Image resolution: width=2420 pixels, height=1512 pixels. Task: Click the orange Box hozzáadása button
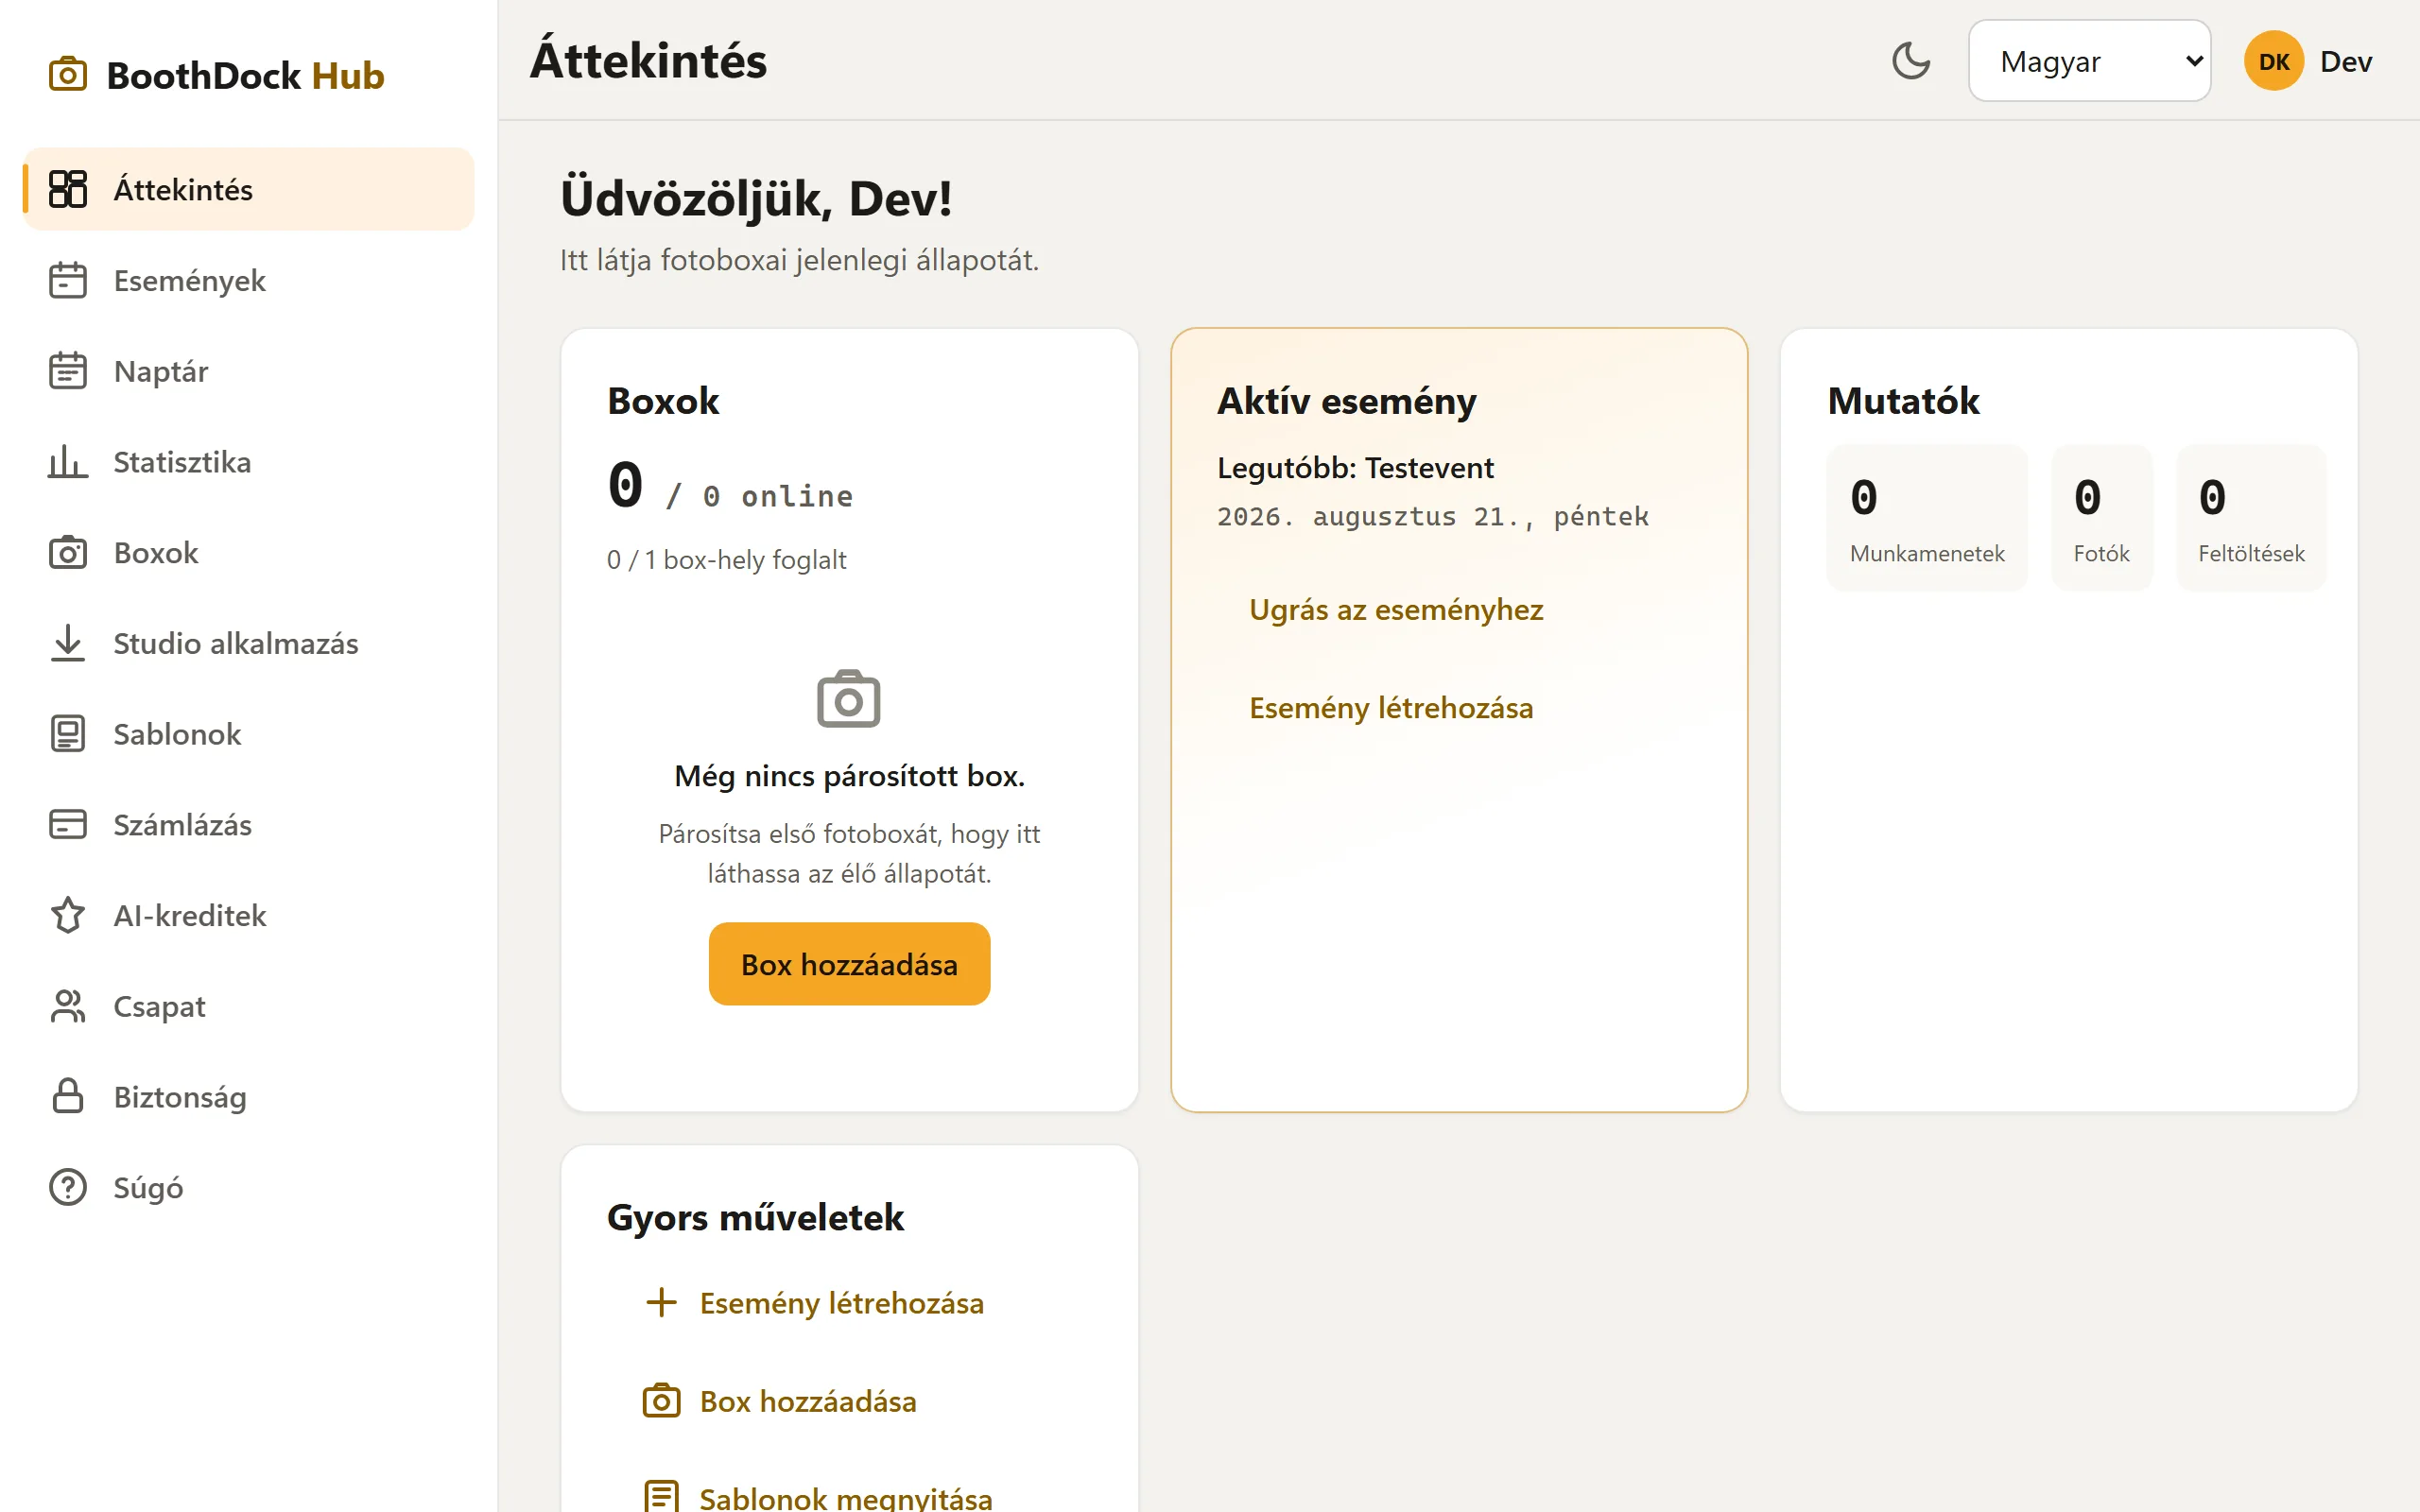(849, 964)
